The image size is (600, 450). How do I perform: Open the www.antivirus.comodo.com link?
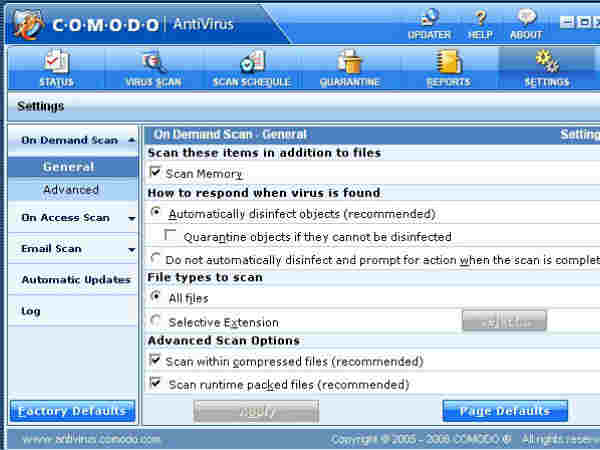point(91,439)
